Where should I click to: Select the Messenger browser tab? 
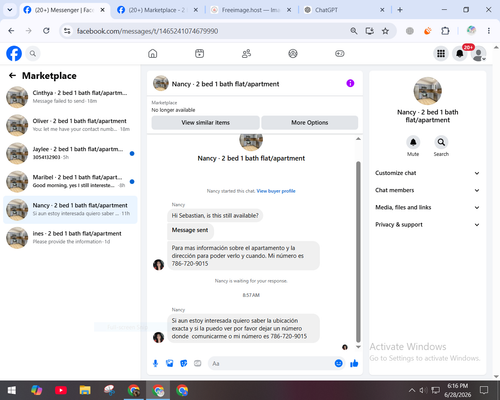pos(64,10)
